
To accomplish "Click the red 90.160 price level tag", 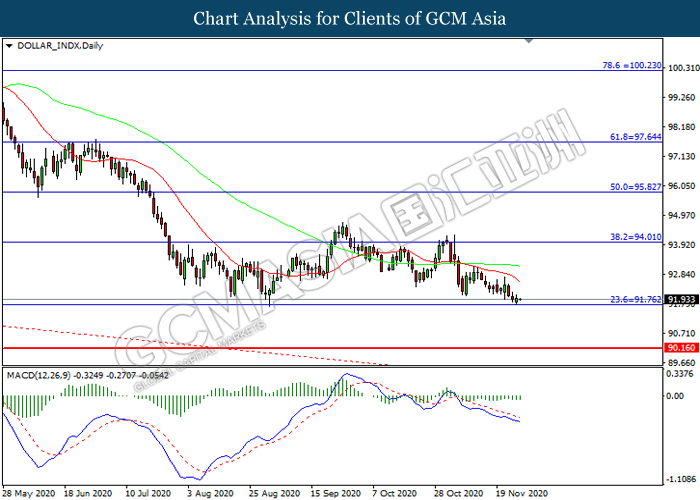I will coord(681,348).
